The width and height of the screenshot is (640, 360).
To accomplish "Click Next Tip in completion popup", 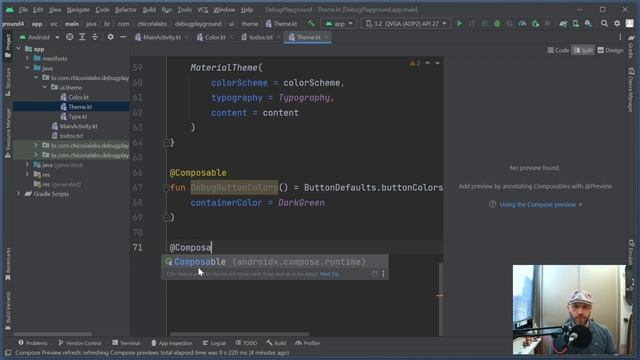I will click(x=329, y=274).
